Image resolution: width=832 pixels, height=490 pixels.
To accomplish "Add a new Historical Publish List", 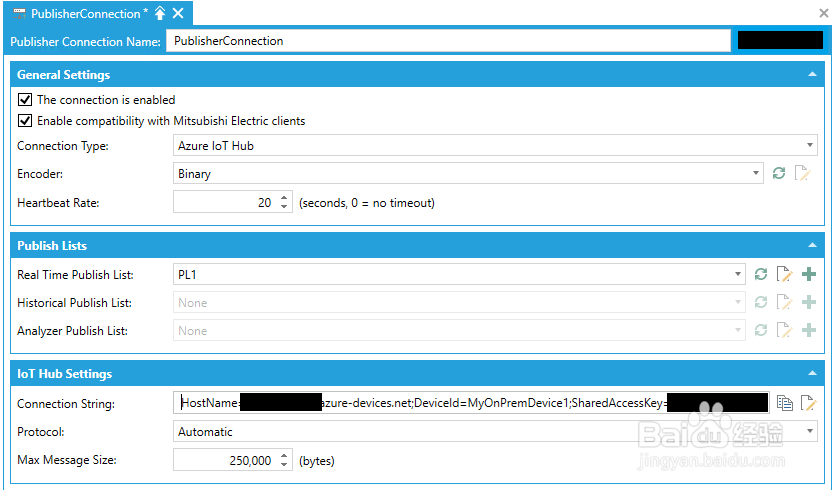I will click(809, 303).
